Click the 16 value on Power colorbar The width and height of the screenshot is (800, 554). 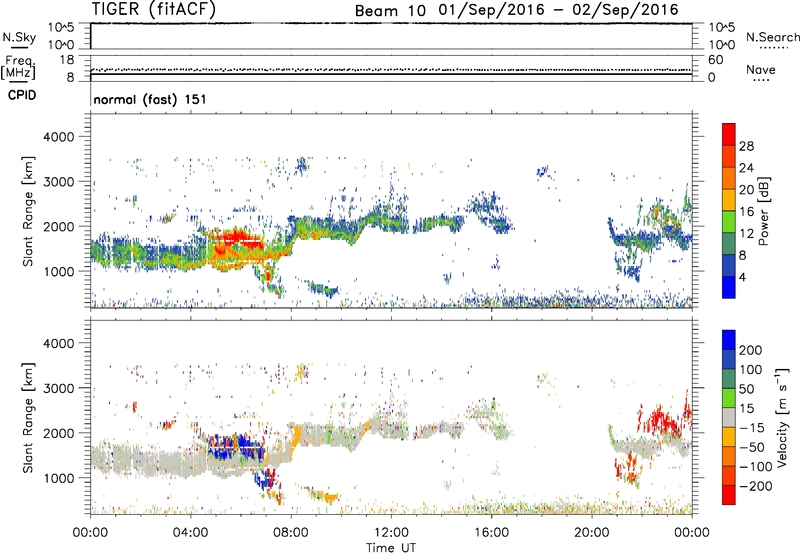tap(746, 212)
